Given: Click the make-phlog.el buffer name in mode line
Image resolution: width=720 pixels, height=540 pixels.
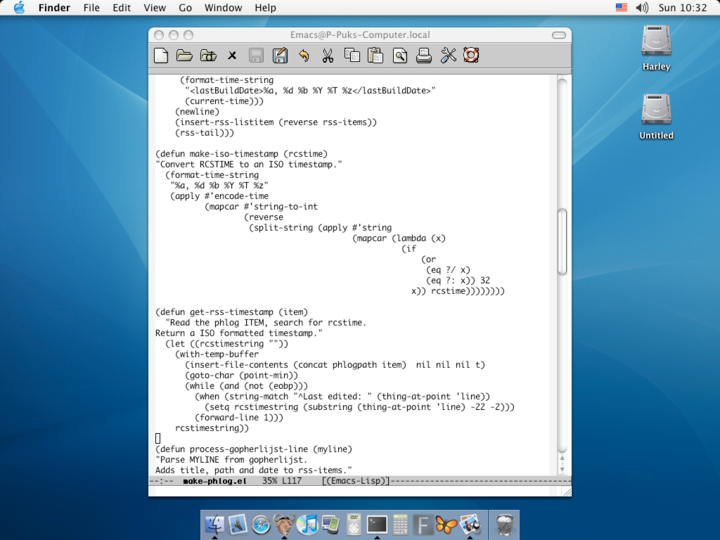Looking at the screenshot, I should click(214, 481).
